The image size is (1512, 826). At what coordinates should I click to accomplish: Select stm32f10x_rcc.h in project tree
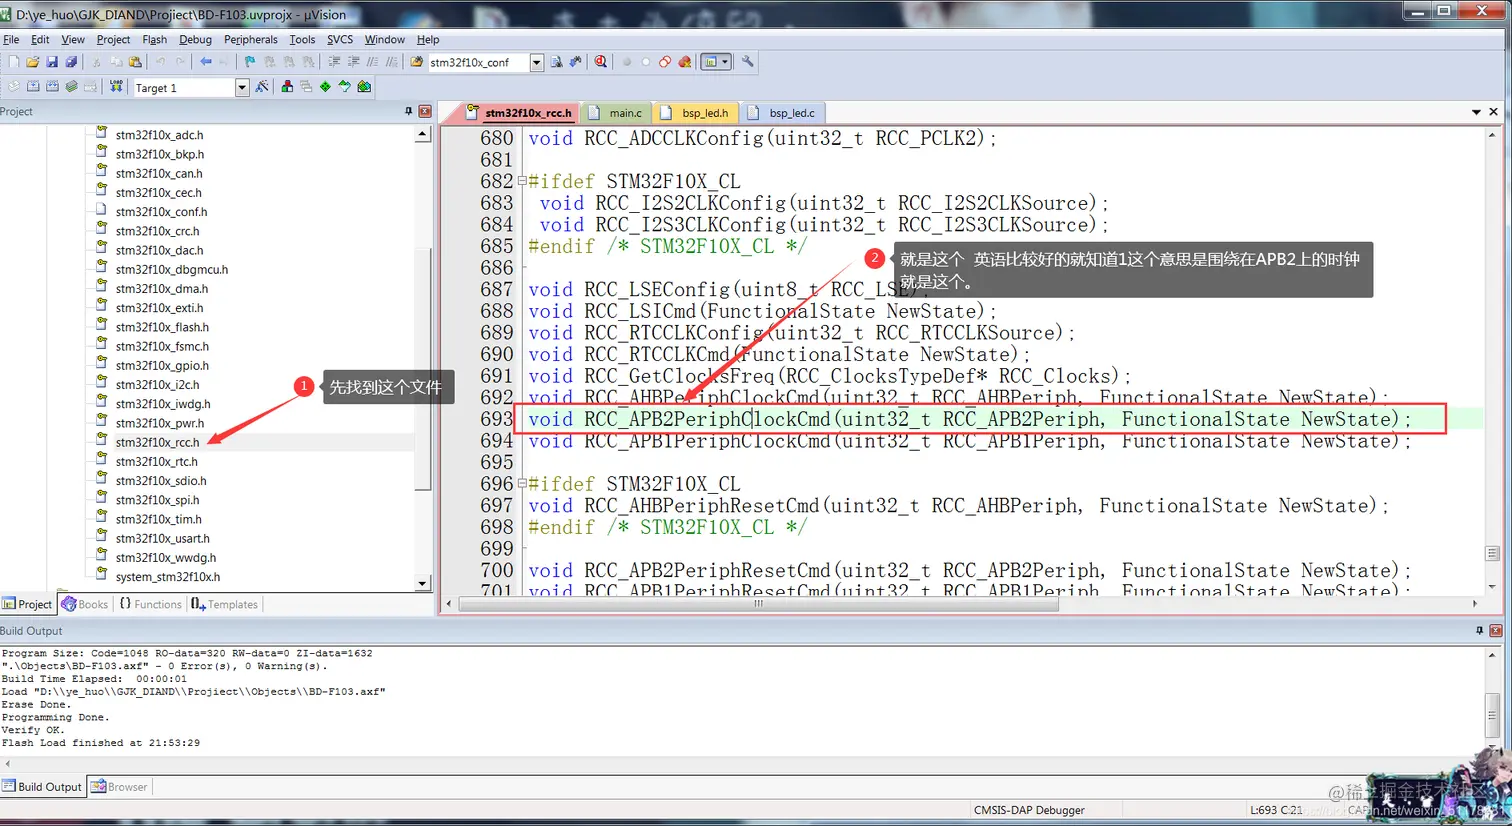click(x=157, y=442)
